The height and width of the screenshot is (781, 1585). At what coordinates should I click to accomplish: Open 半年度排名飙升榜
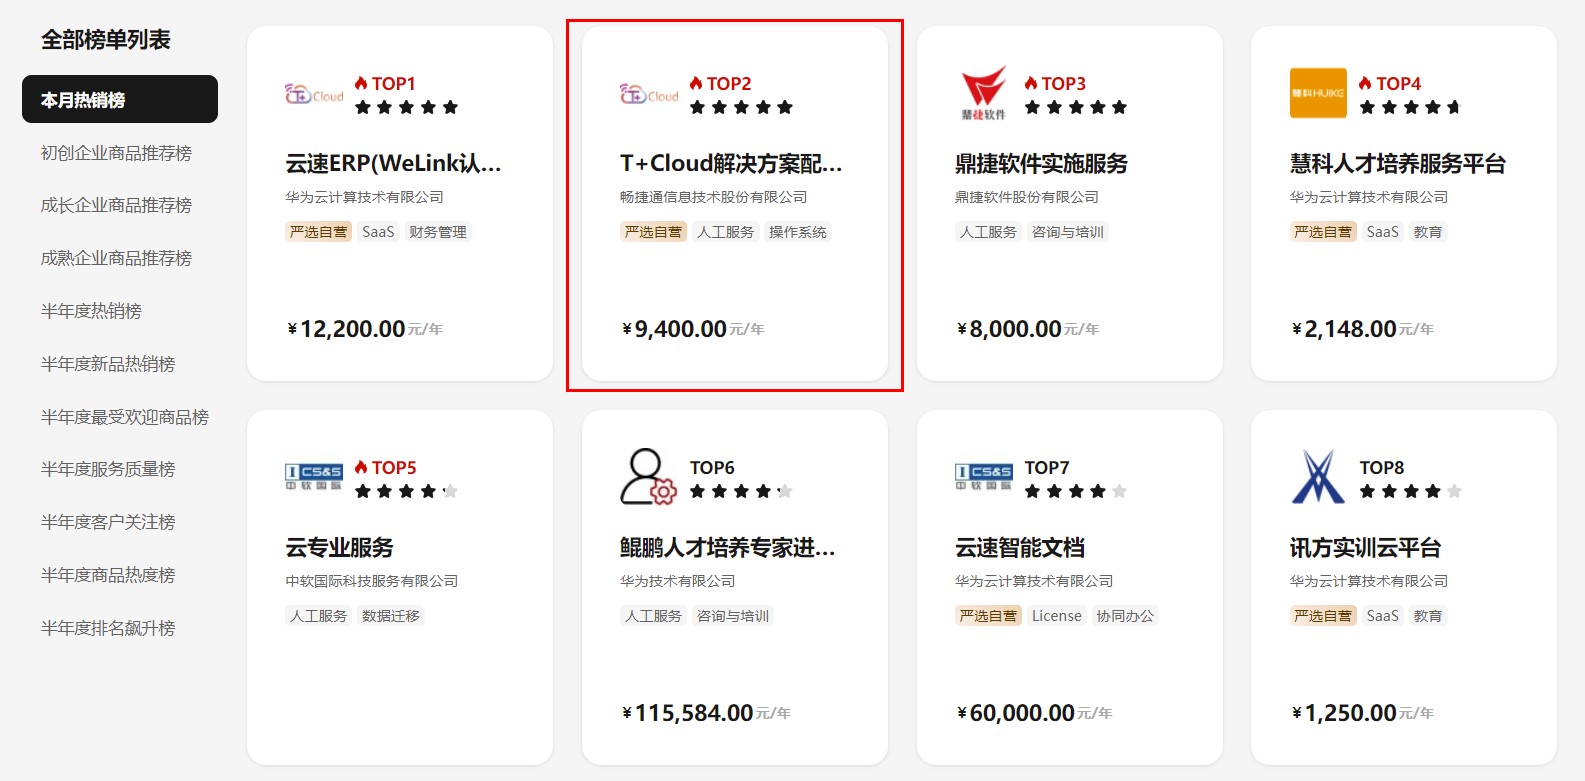[x=108, y=628]
